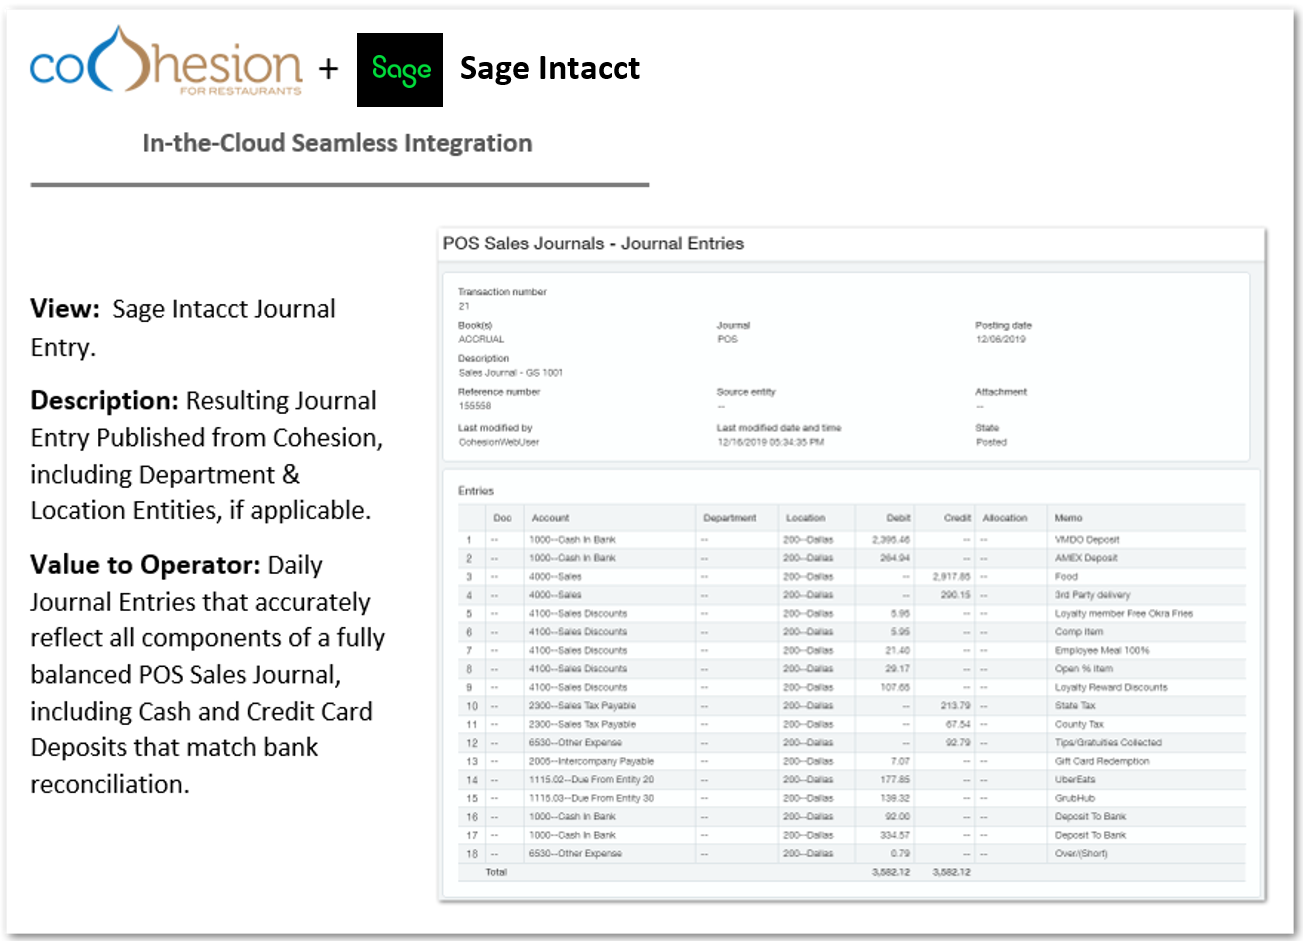
Task: Select the AMEX Deposit memo cell
Action: pyautogui.click(x=1085, y=558)
